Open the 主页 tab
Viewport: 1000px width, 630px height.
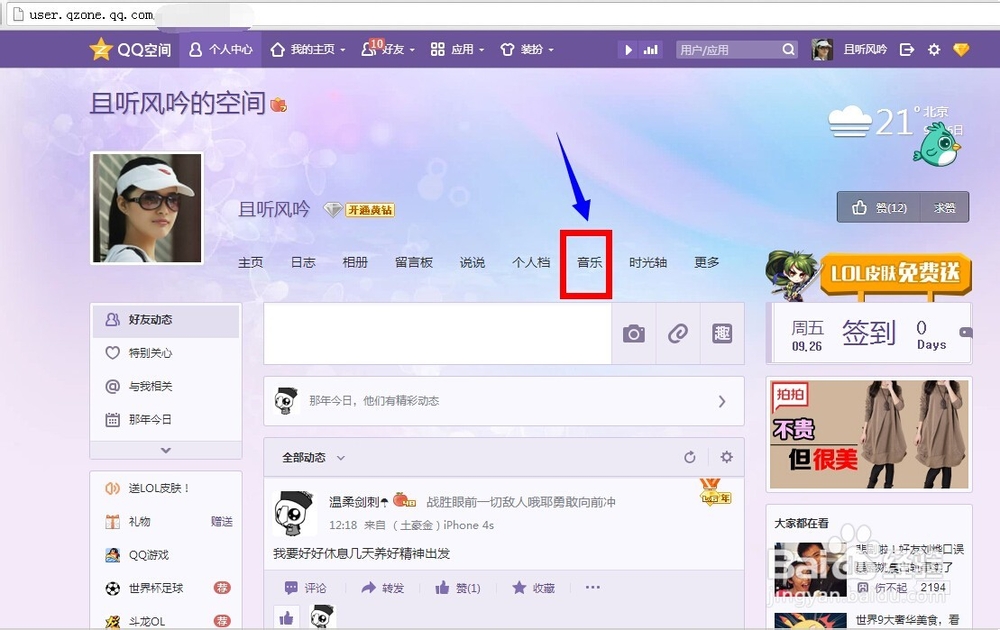tap(251, 262)
